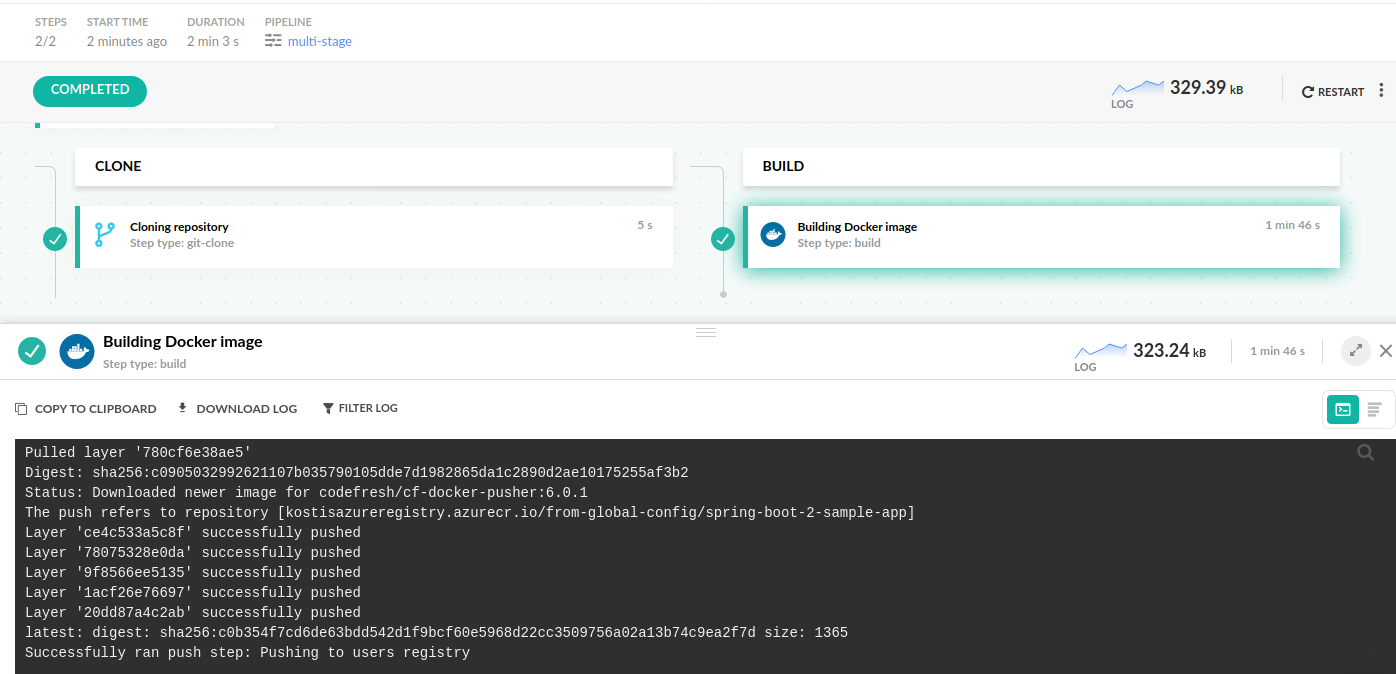Click the Docker icon in log panel header
This screenshot has height=674, width=1396.
coord(77,351)
